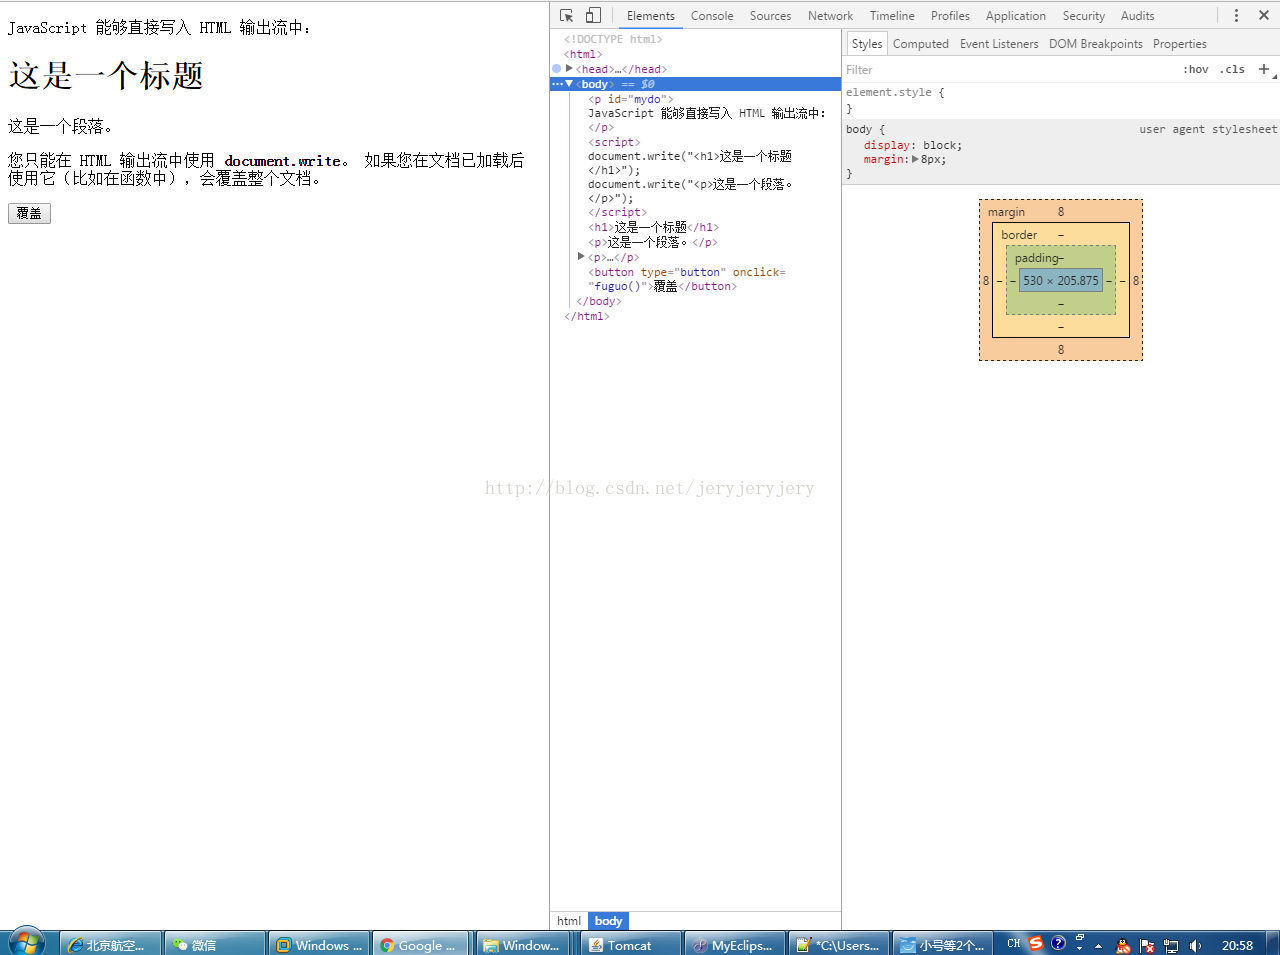1280x955 pixels.
Task: Click the display: block style declaration
Action: pyautogui.click(x=912, y=145)
